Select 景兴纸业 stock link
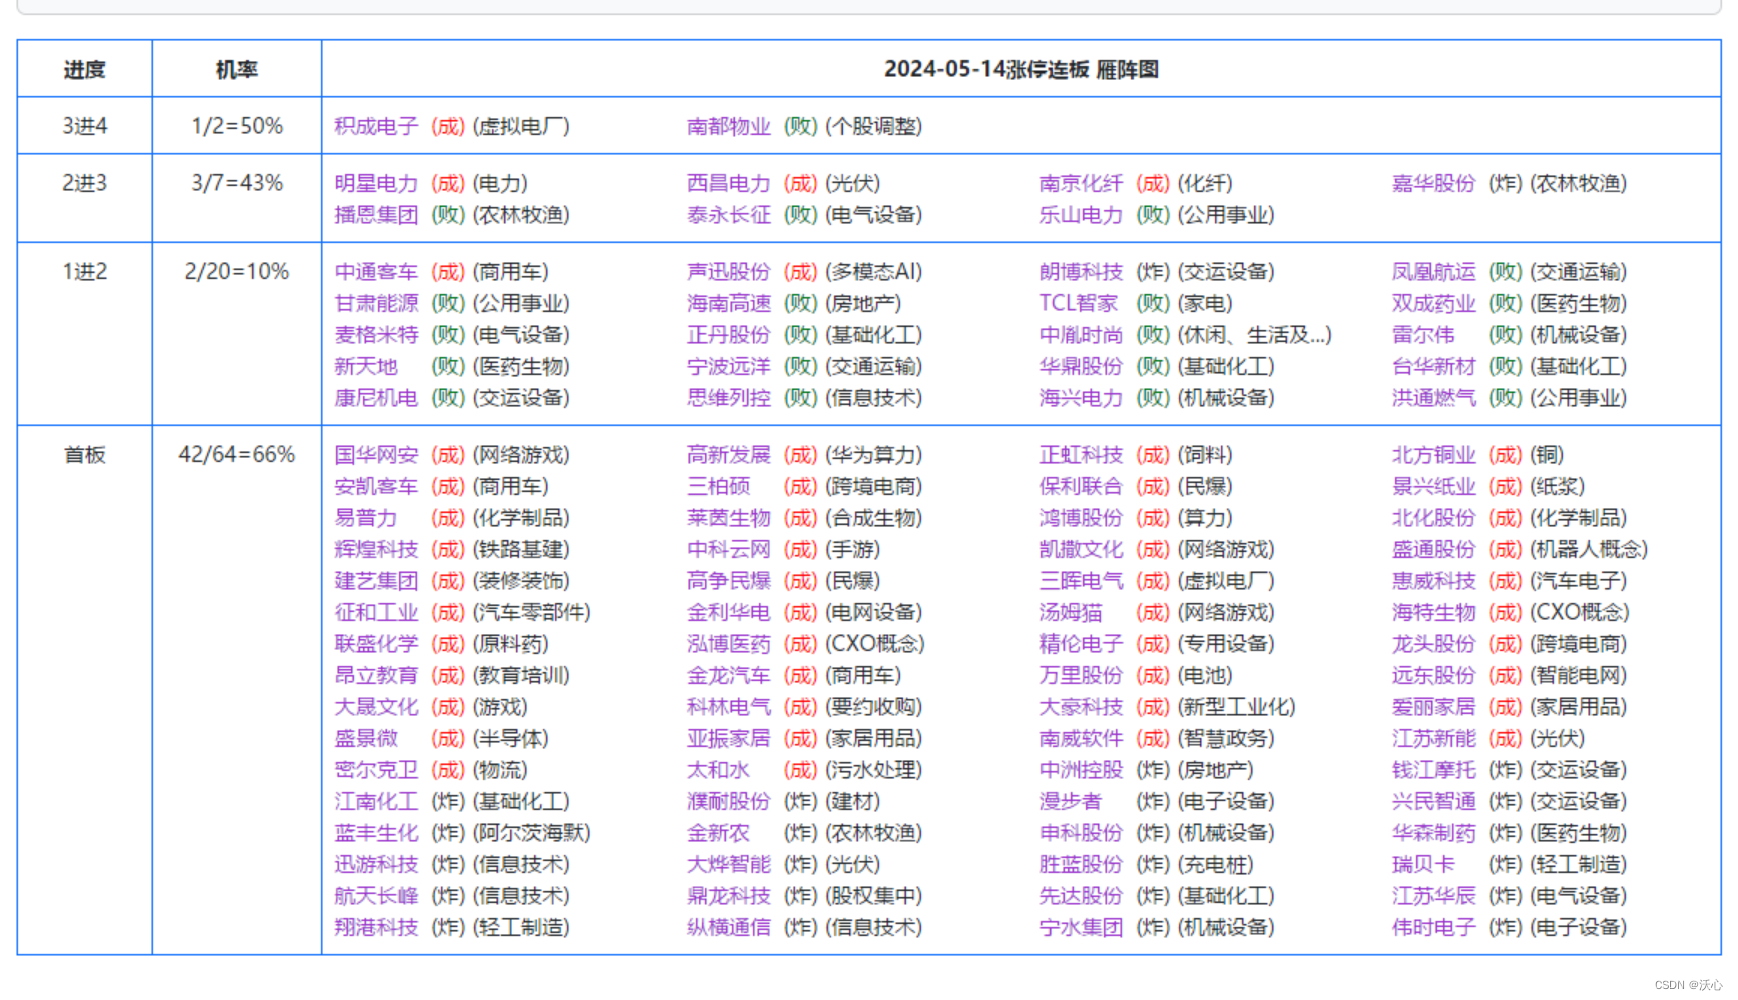 (1434, 487)
